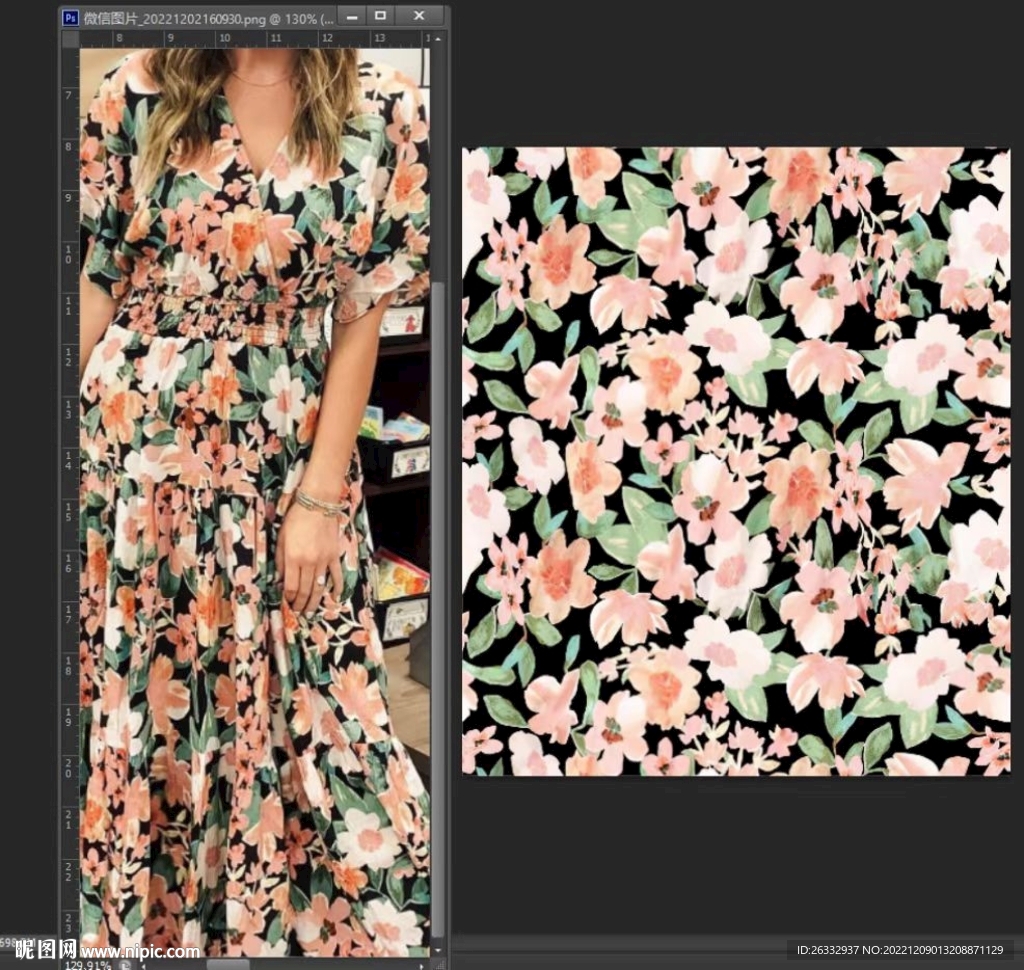
Task: Click the vertical scrollbar up arrow
Action: (438, 39)
